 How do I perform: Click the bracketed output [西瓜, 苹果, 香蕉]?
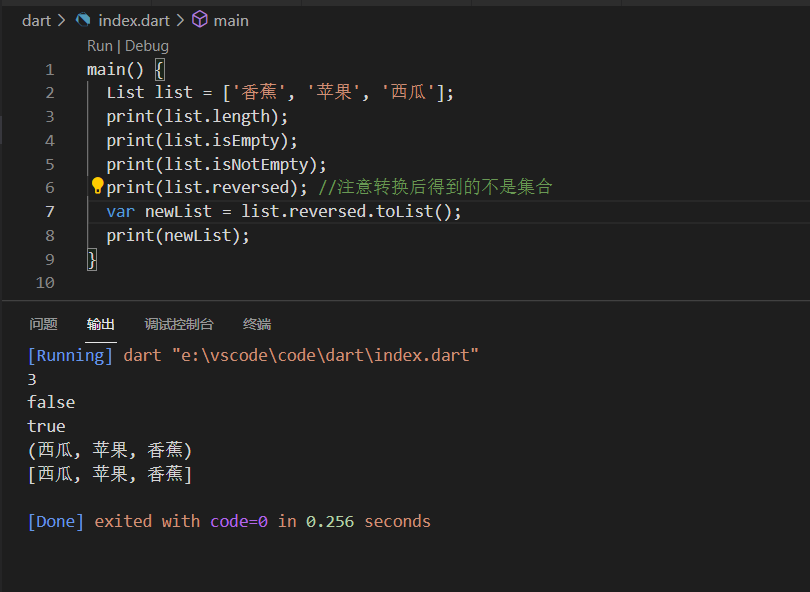110,474
